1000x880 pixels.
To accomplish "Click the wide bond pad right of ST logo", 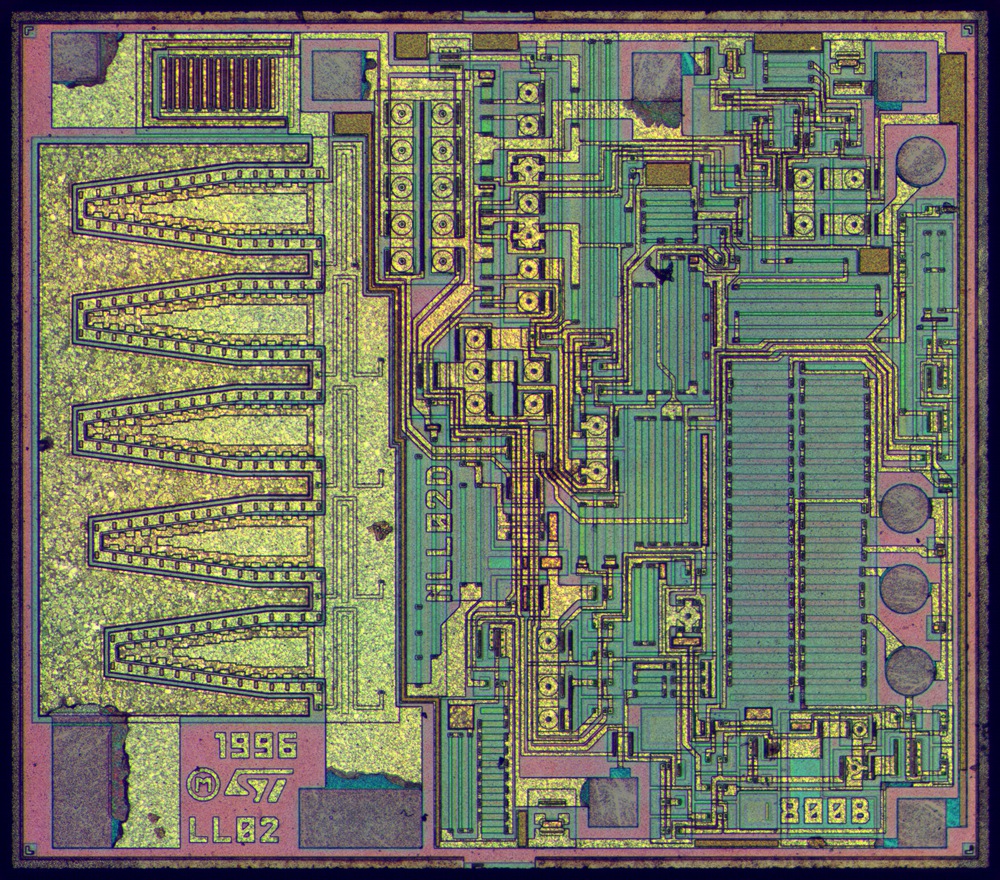I will click(x=359, y=815).
